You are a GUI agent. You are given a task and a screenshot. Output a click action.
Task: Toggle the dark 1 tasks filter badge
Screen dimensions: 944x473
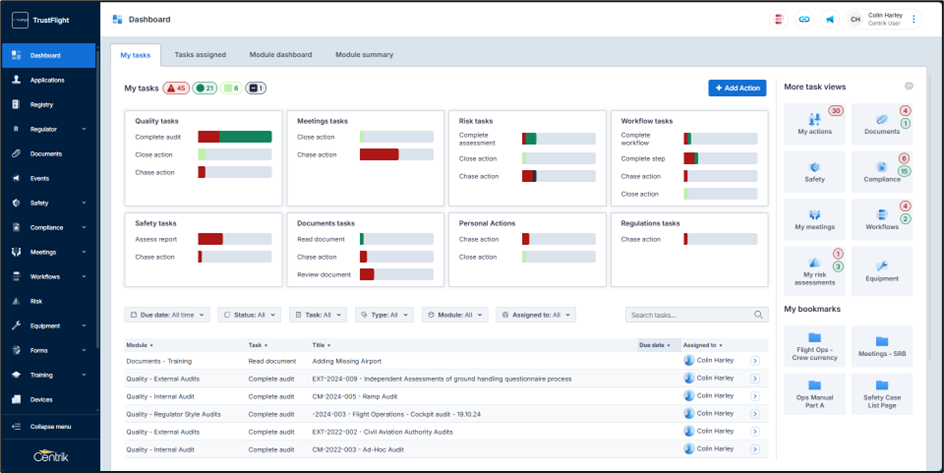pyautogui.click(x=256, y=88)
